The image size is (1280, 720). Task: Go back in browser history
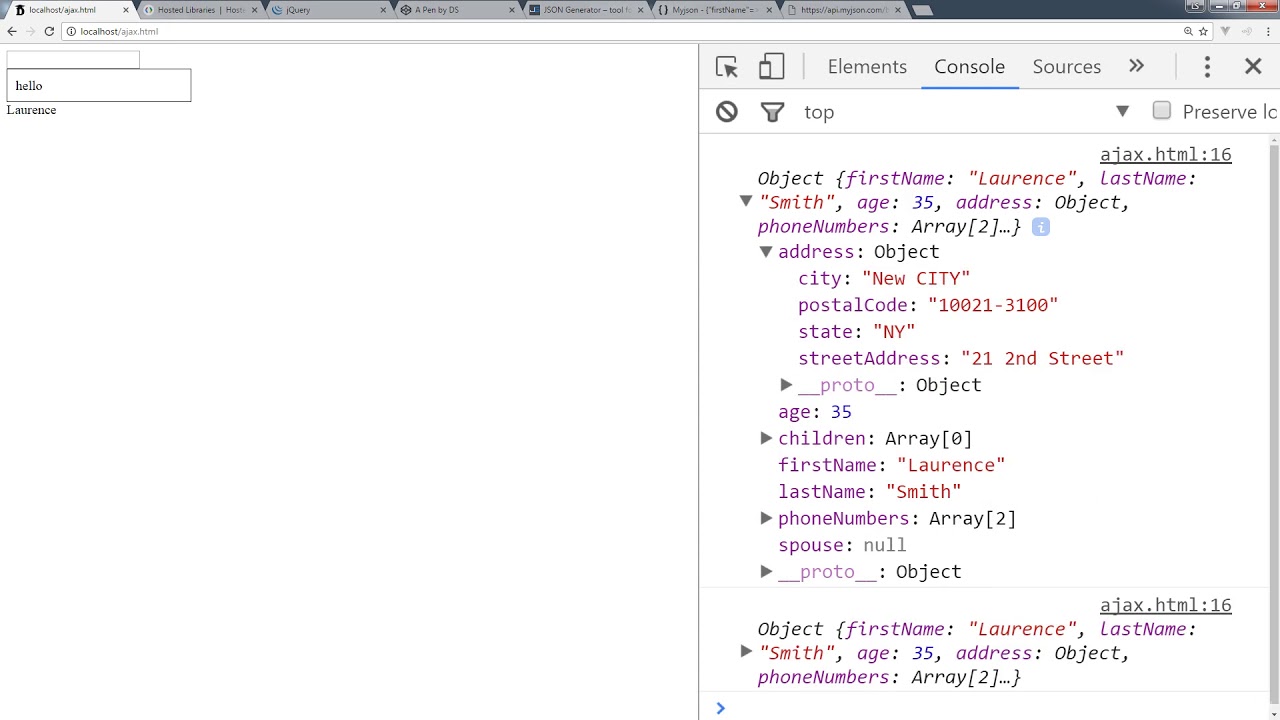tap(12, 31)
